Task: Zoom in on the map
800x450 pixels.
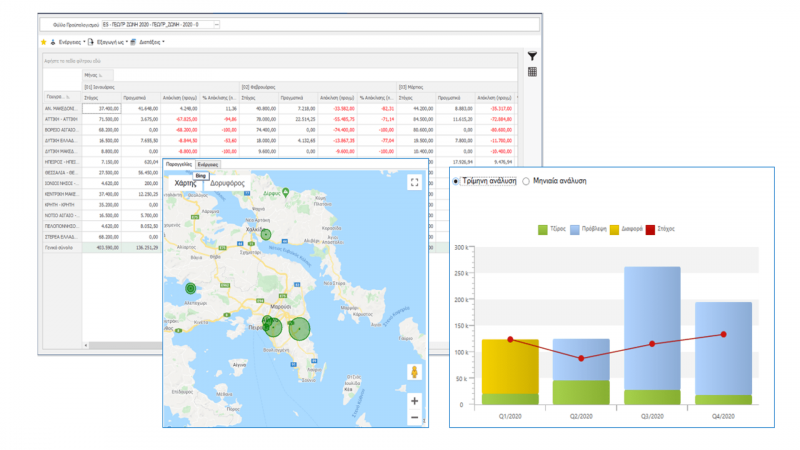Action: click(x=414, y=401)
